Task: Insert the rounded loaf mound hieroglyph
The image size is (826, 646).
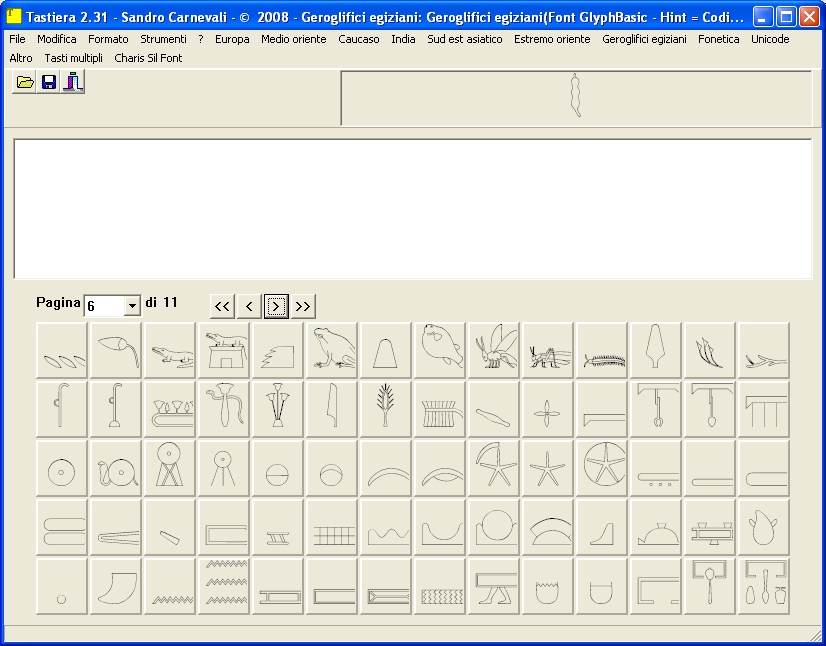Action: 386,350
